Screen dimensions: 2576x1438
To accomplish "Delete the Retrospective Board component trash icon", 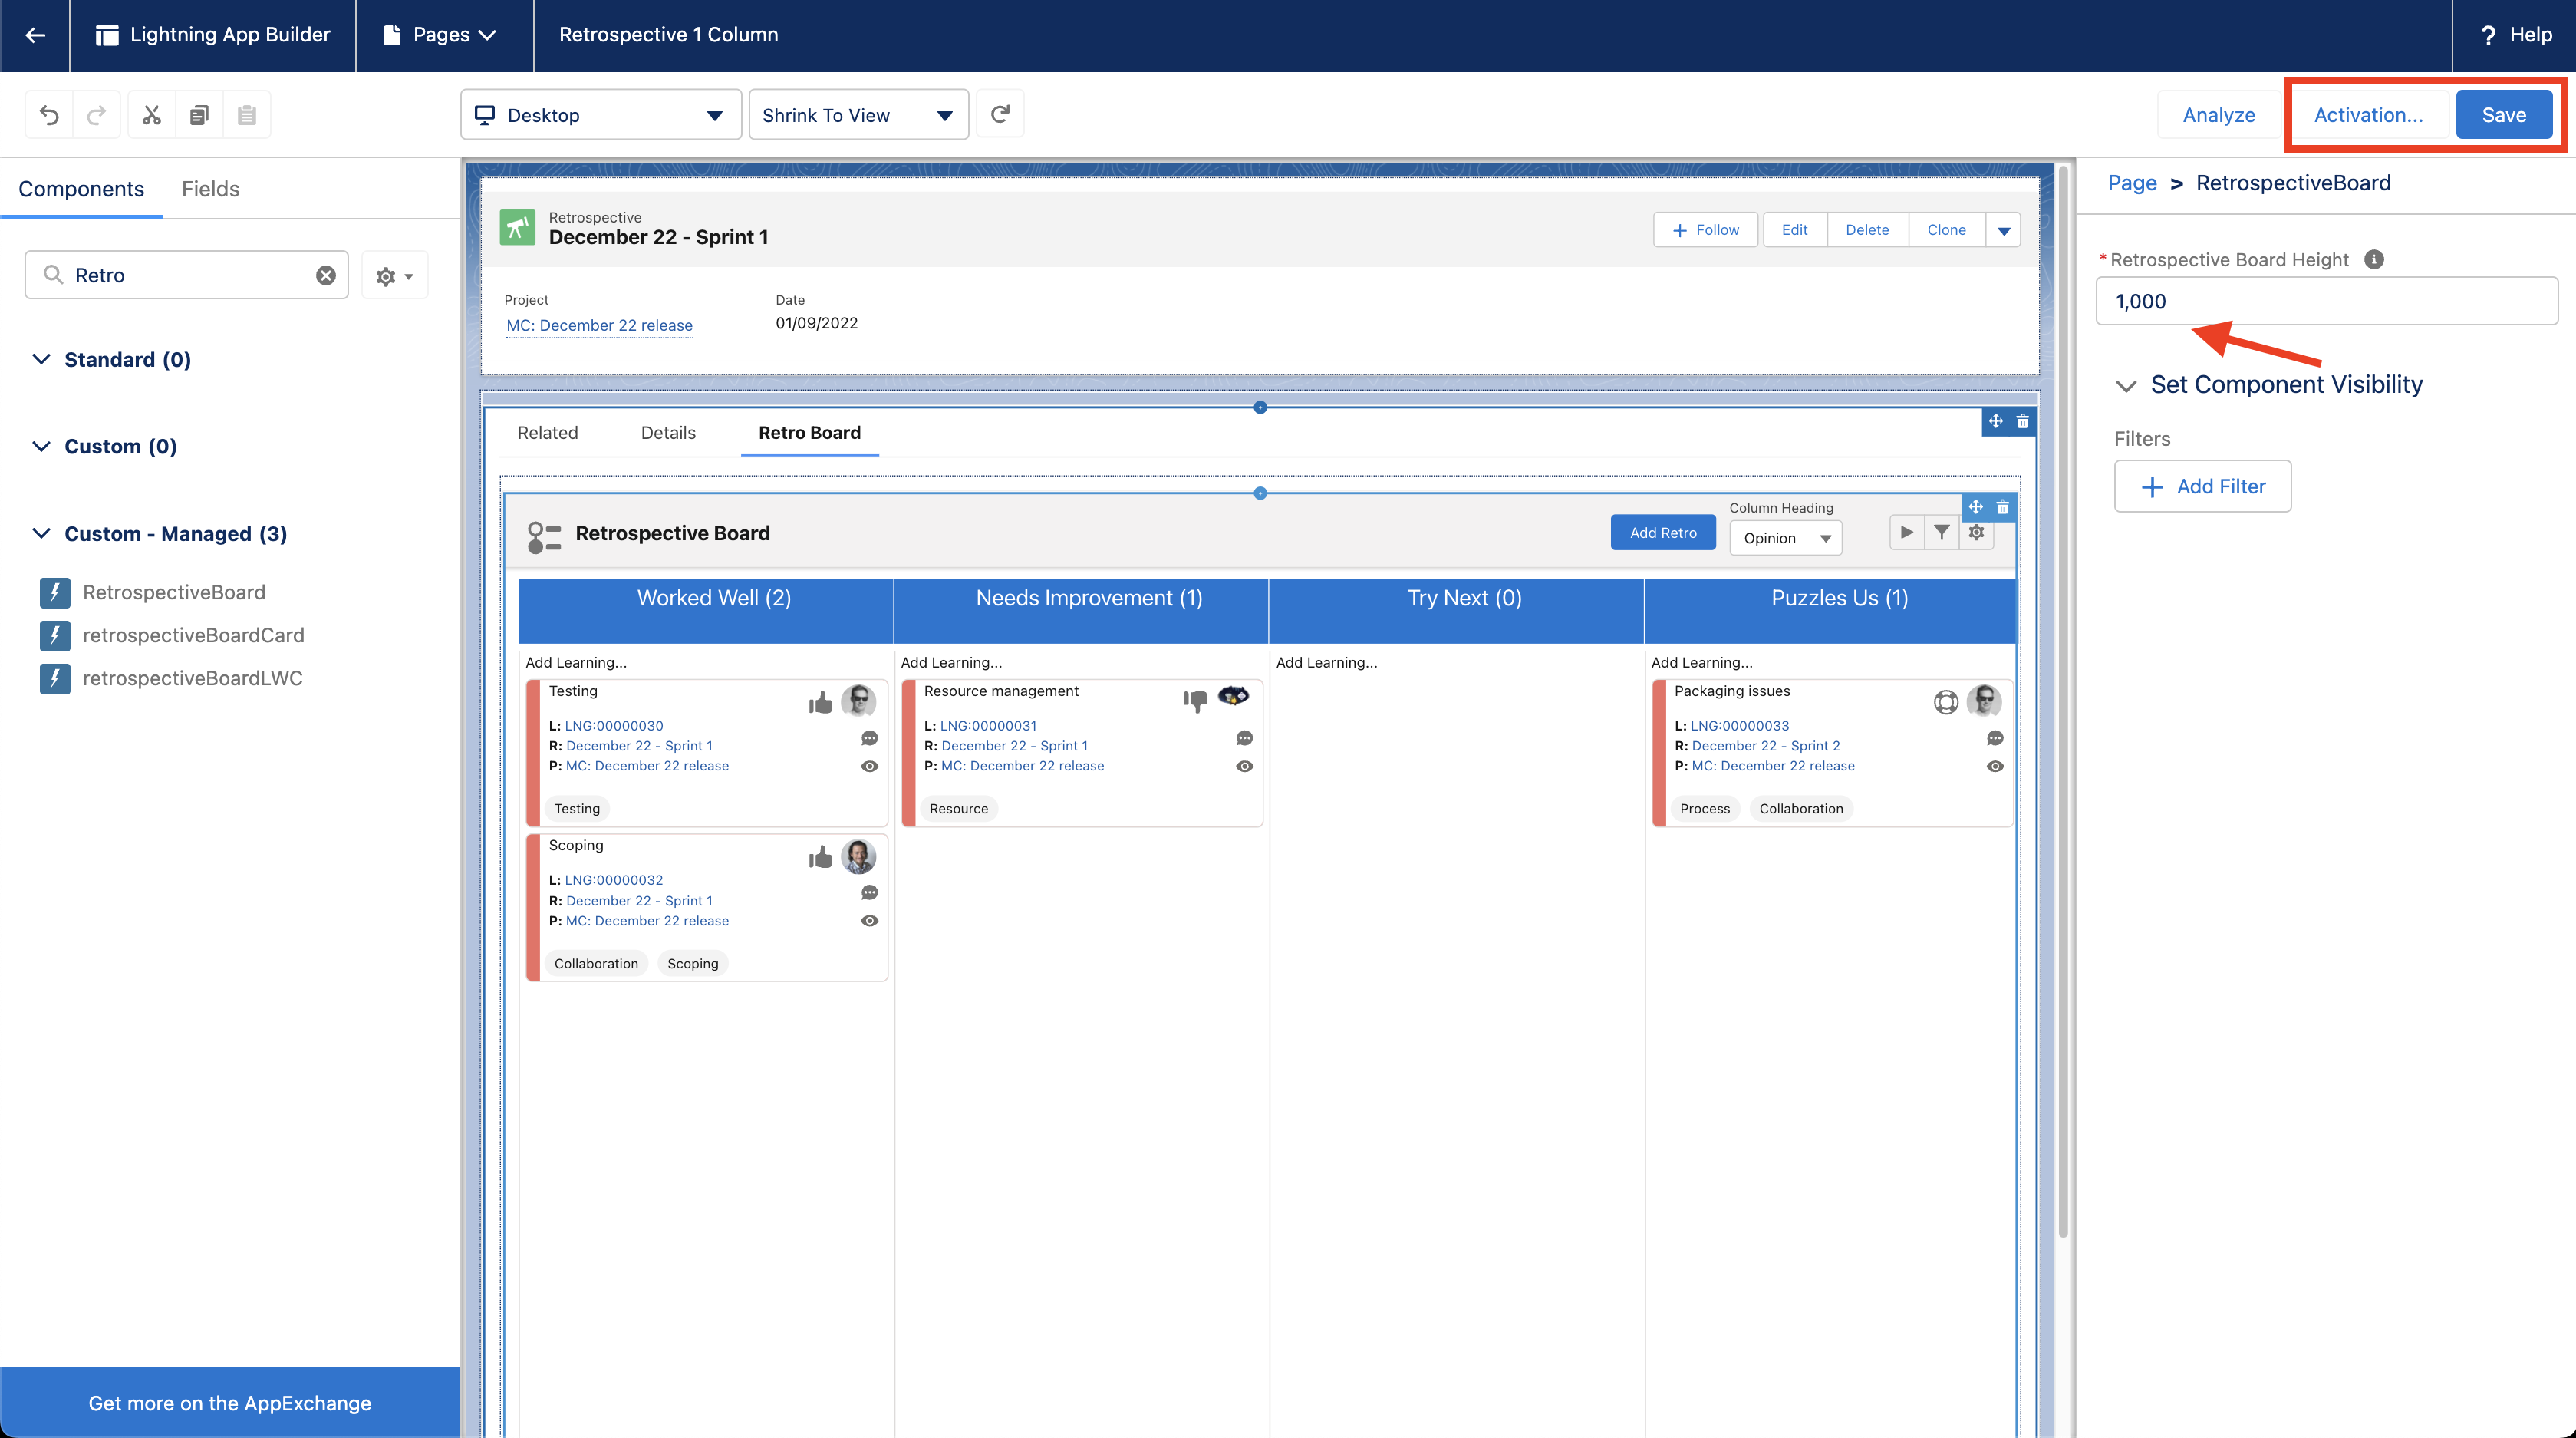I will tap(2003, 507).
